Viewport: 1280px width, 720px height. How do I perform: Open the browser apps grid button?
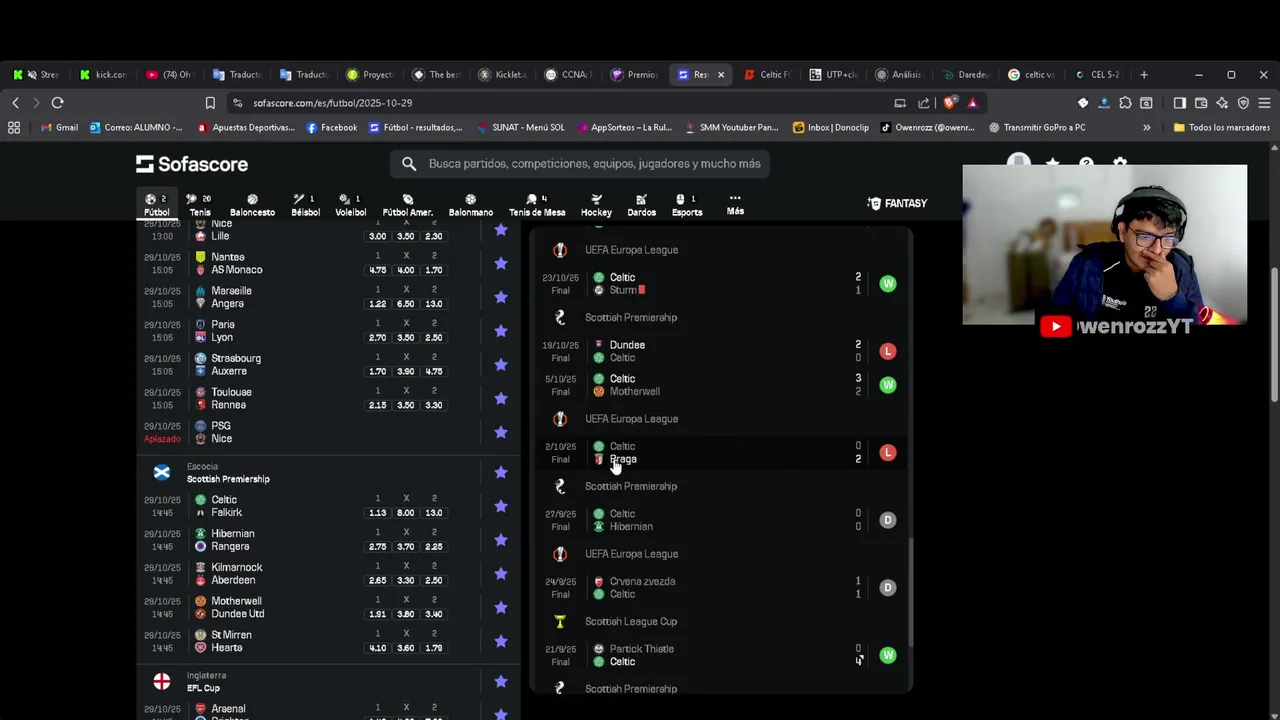click(14, 128)
